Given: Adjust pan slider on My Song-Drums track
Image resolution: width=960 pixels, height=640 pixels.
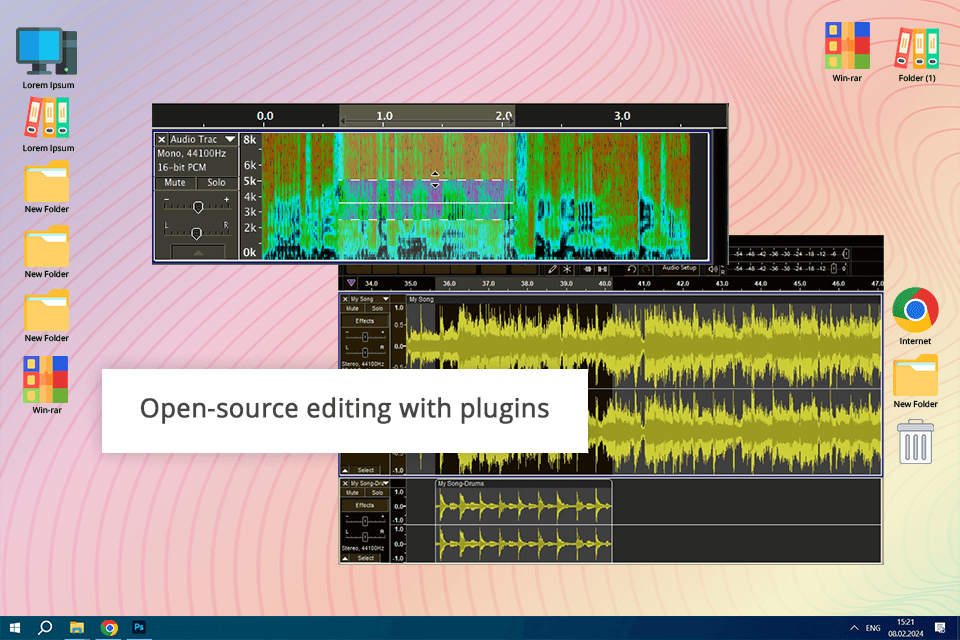Looking at the screenshot, I should click(365, 537).
